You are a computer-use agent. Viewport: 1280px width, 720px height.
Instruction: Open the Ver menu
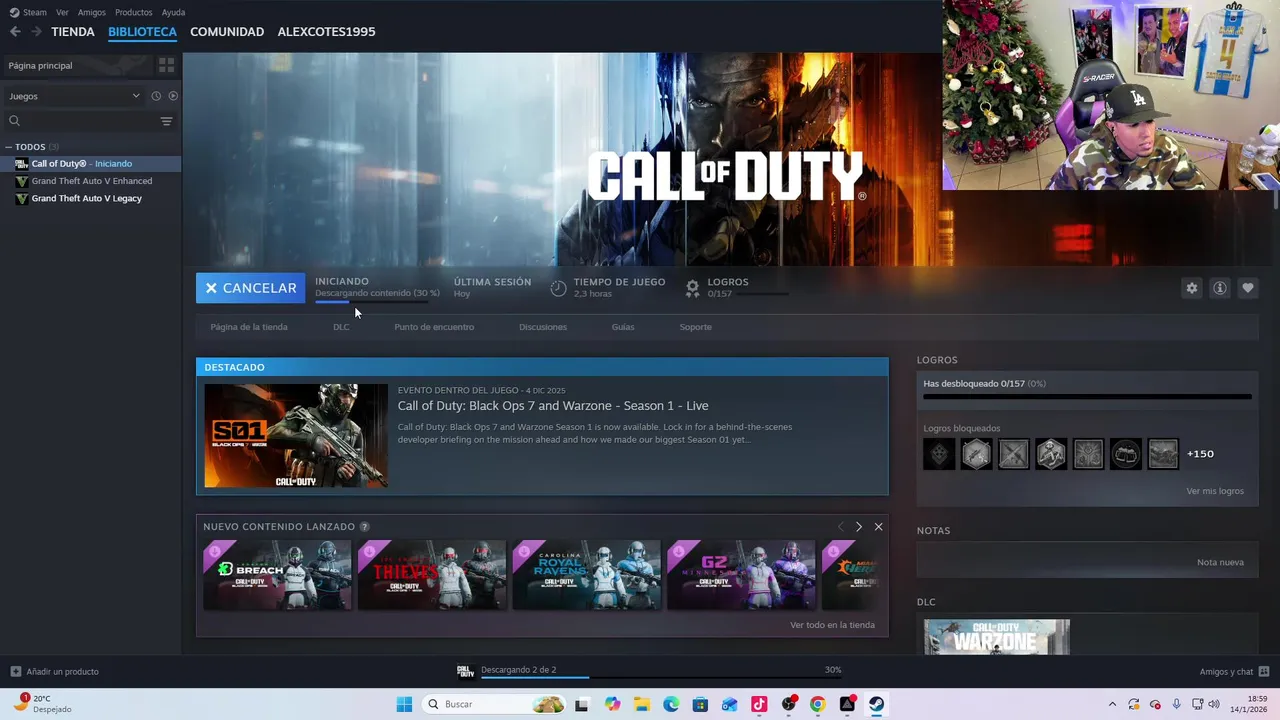point(62,12)
